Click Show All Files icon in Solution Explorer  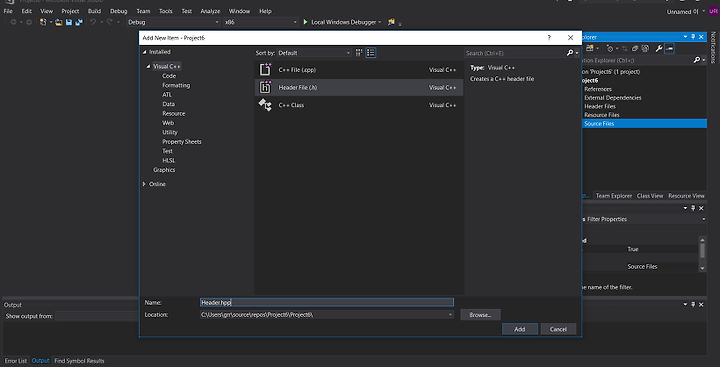tap(645, 48)
